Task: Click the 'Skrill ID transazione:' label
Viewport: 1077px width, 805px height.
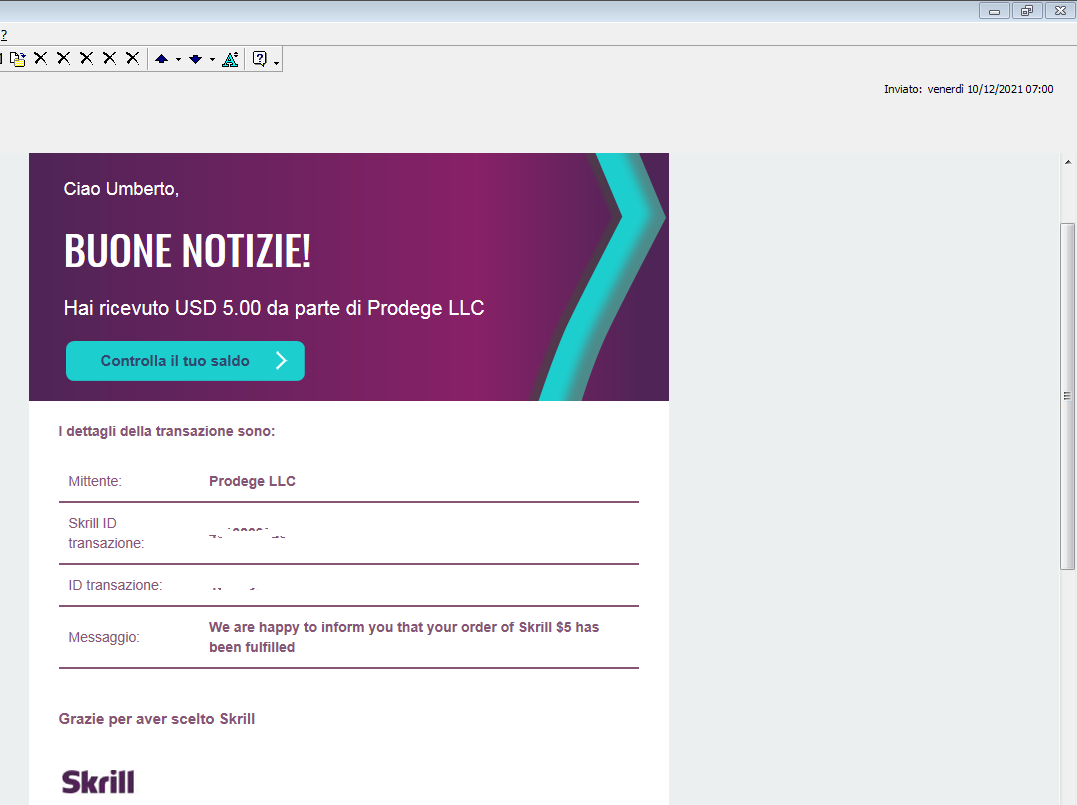Action: click(106, 533)
